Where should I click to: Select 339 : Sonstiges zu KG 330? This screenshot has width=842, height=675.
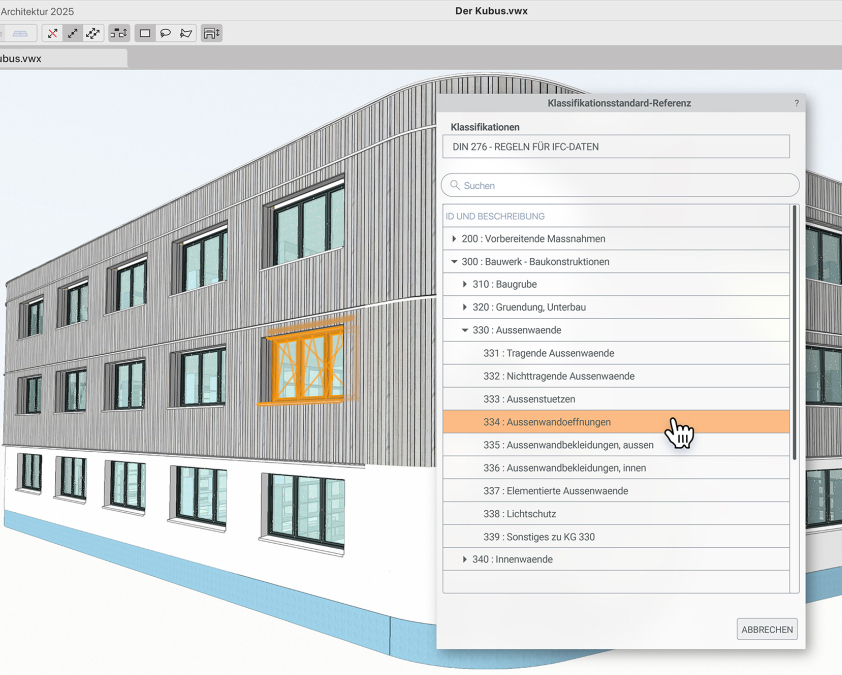[616, 537]
